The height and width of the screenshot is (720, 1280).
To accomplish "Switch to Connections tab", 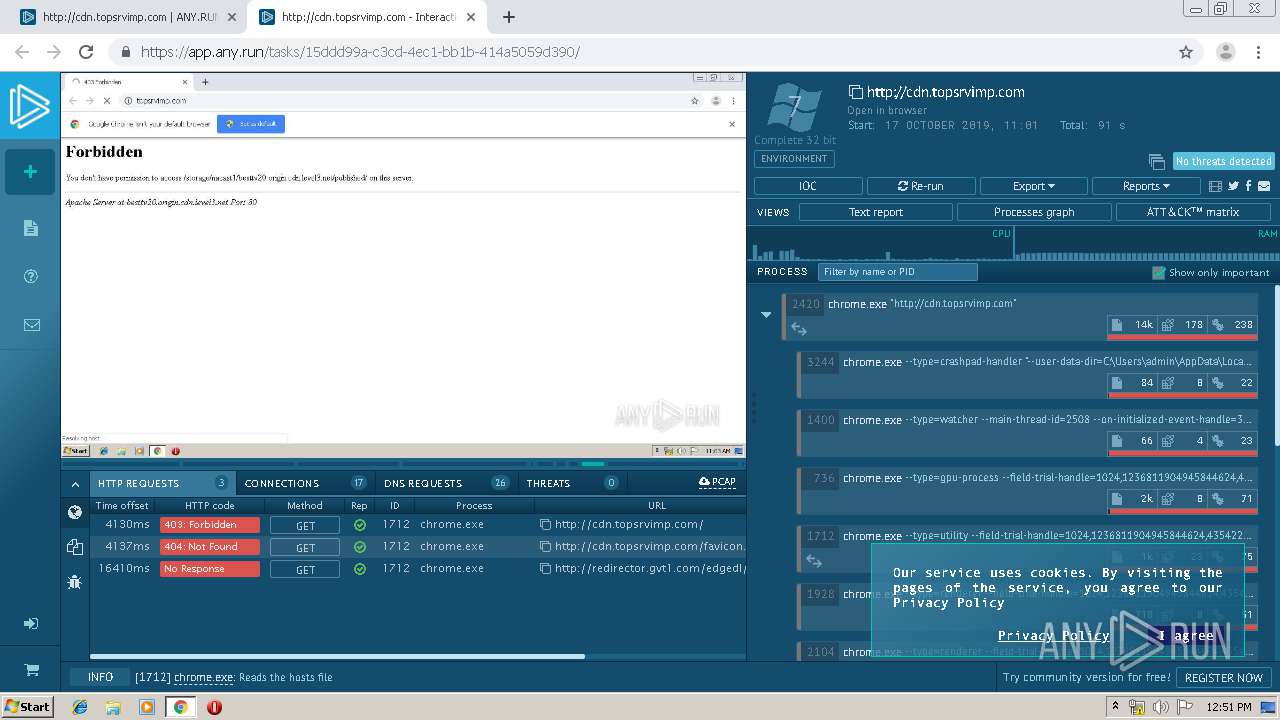I will tap(306, 483).
